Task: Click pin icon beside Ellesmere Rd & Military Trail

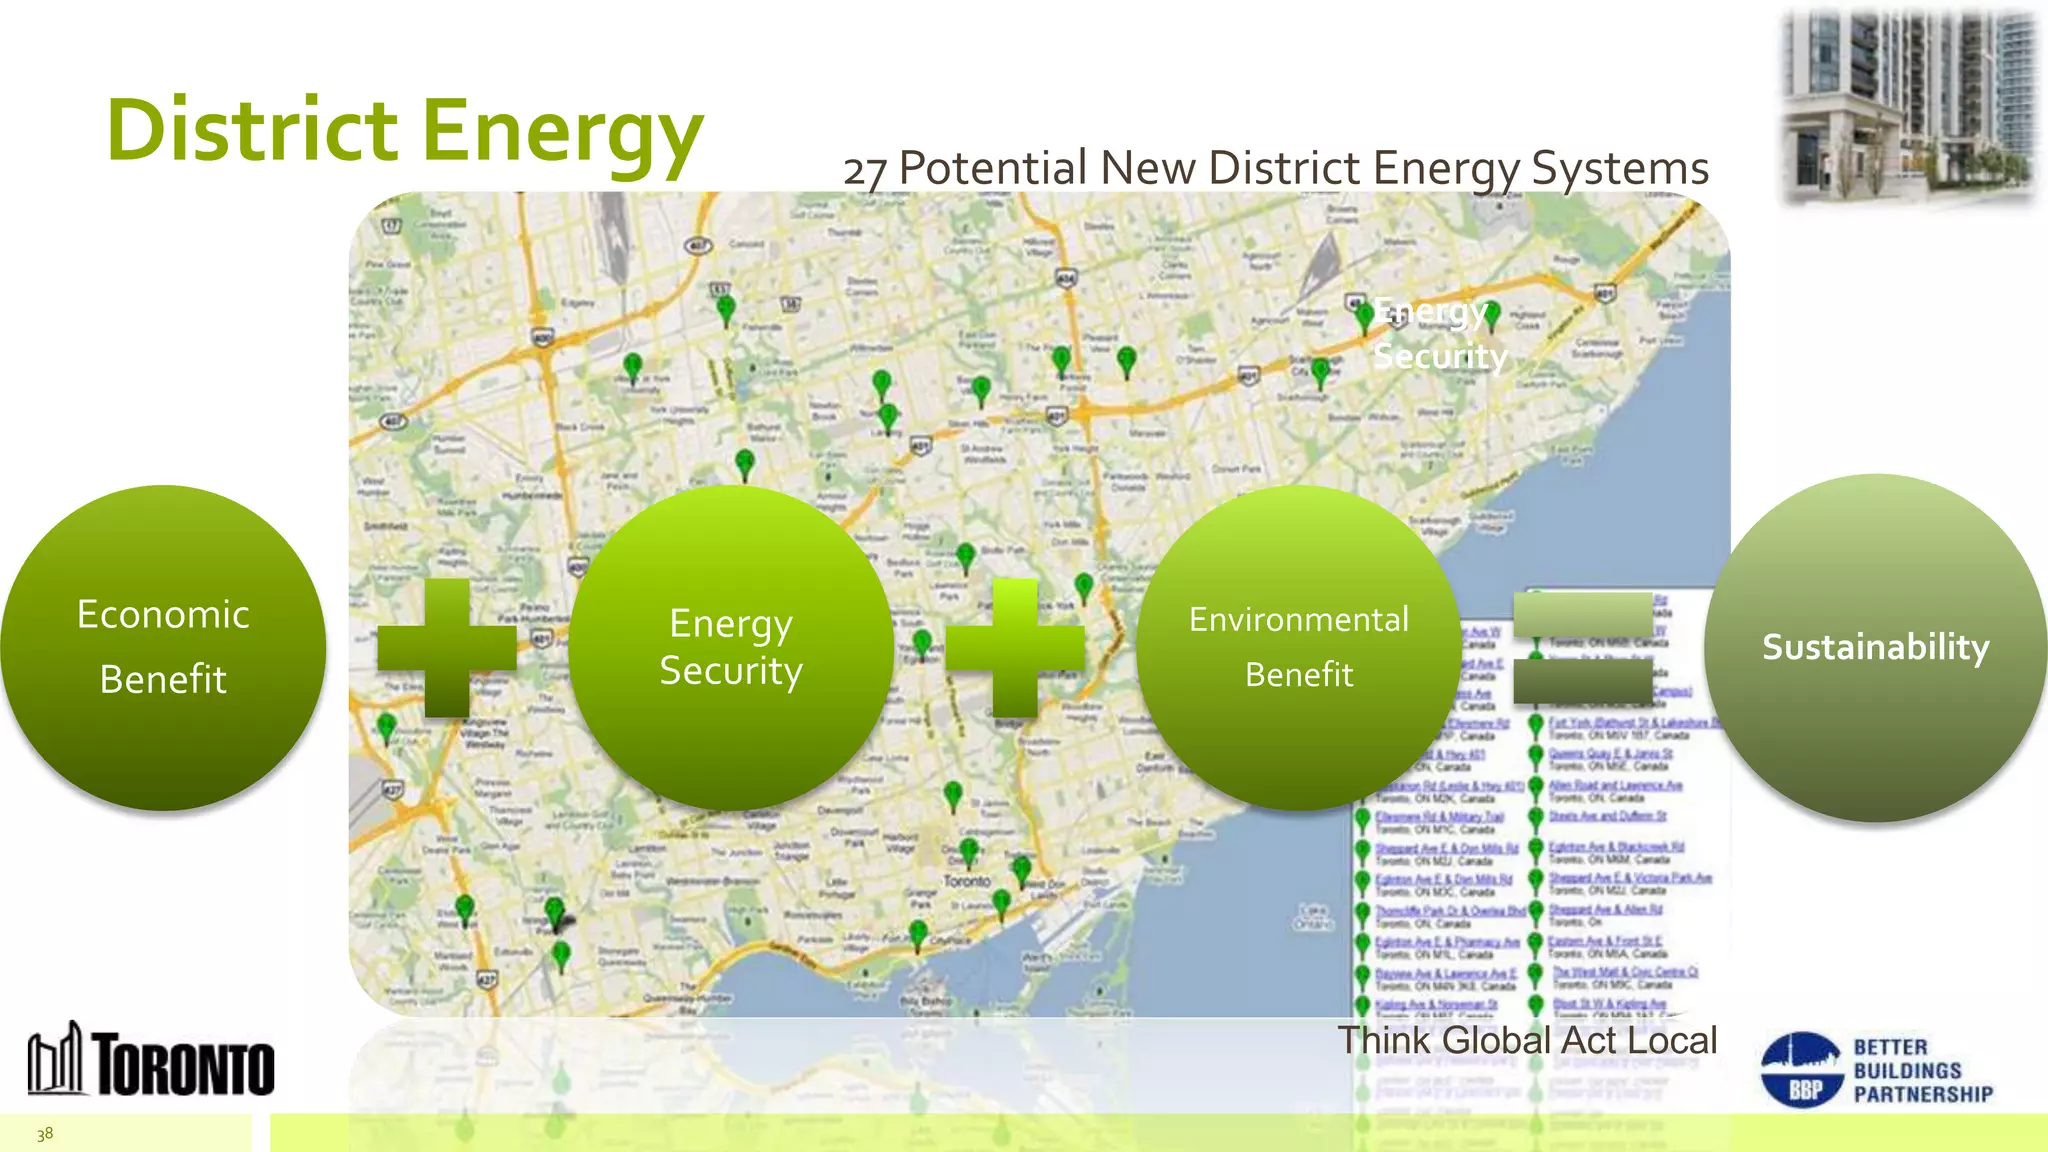Action: [x=1362, y=820]
